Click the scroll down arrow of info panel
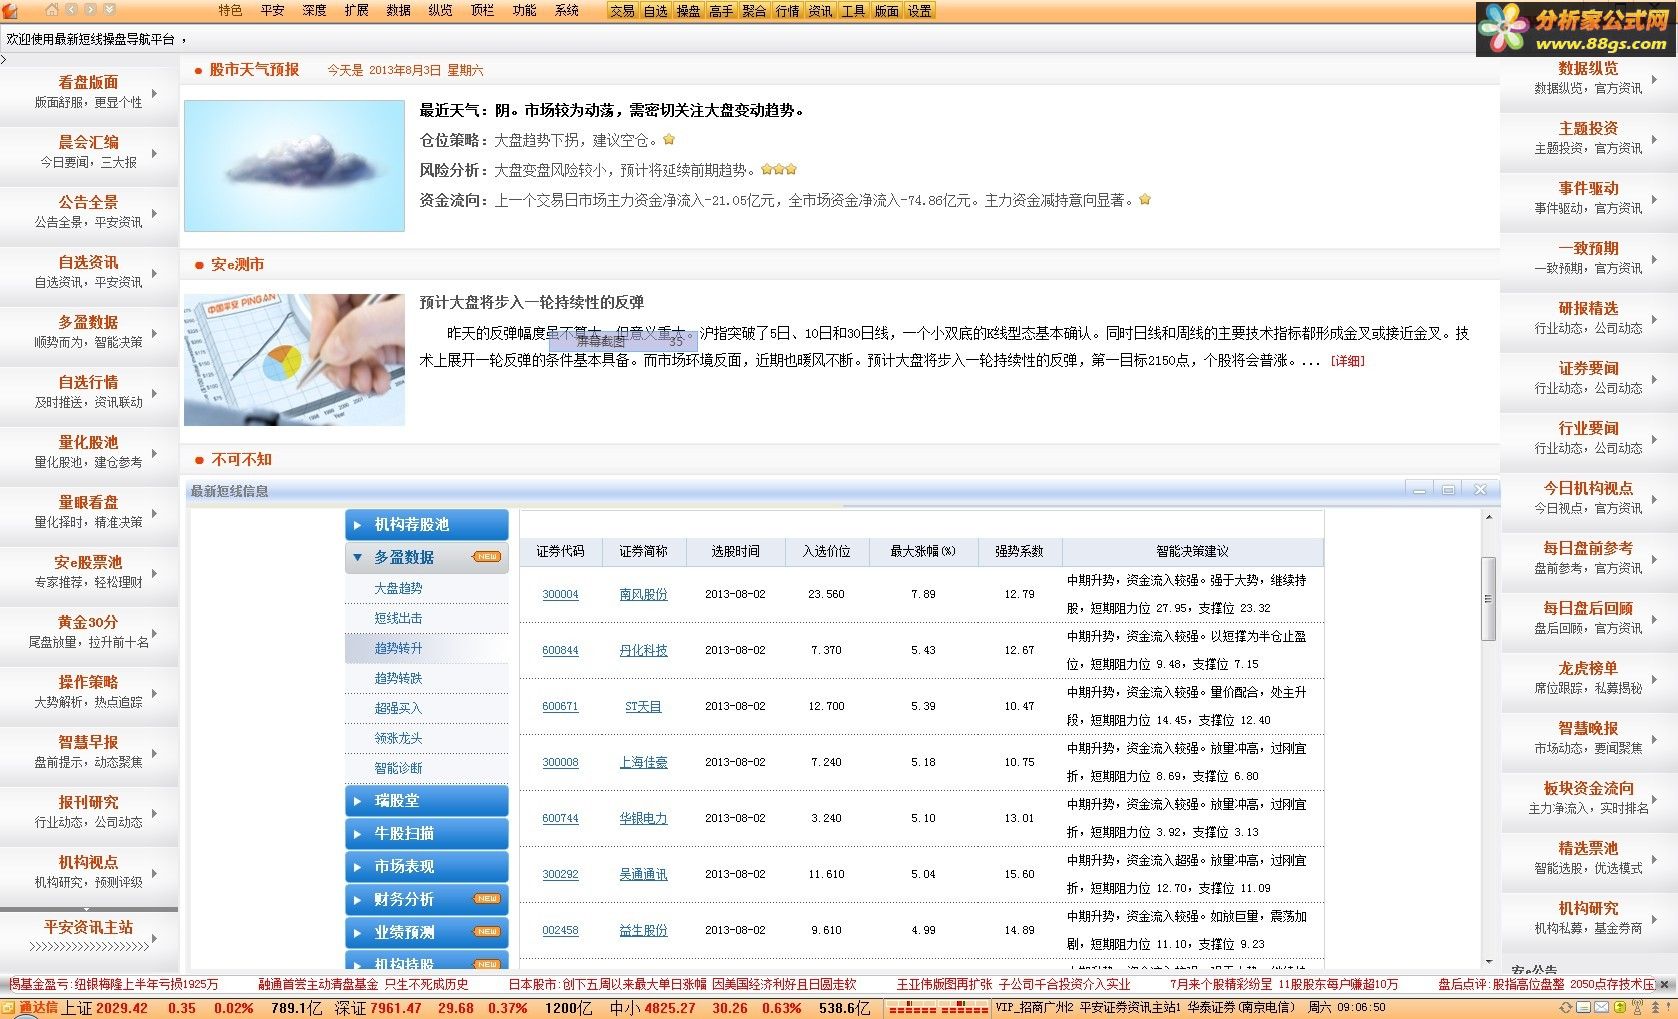 click(x=1488, y=961)
